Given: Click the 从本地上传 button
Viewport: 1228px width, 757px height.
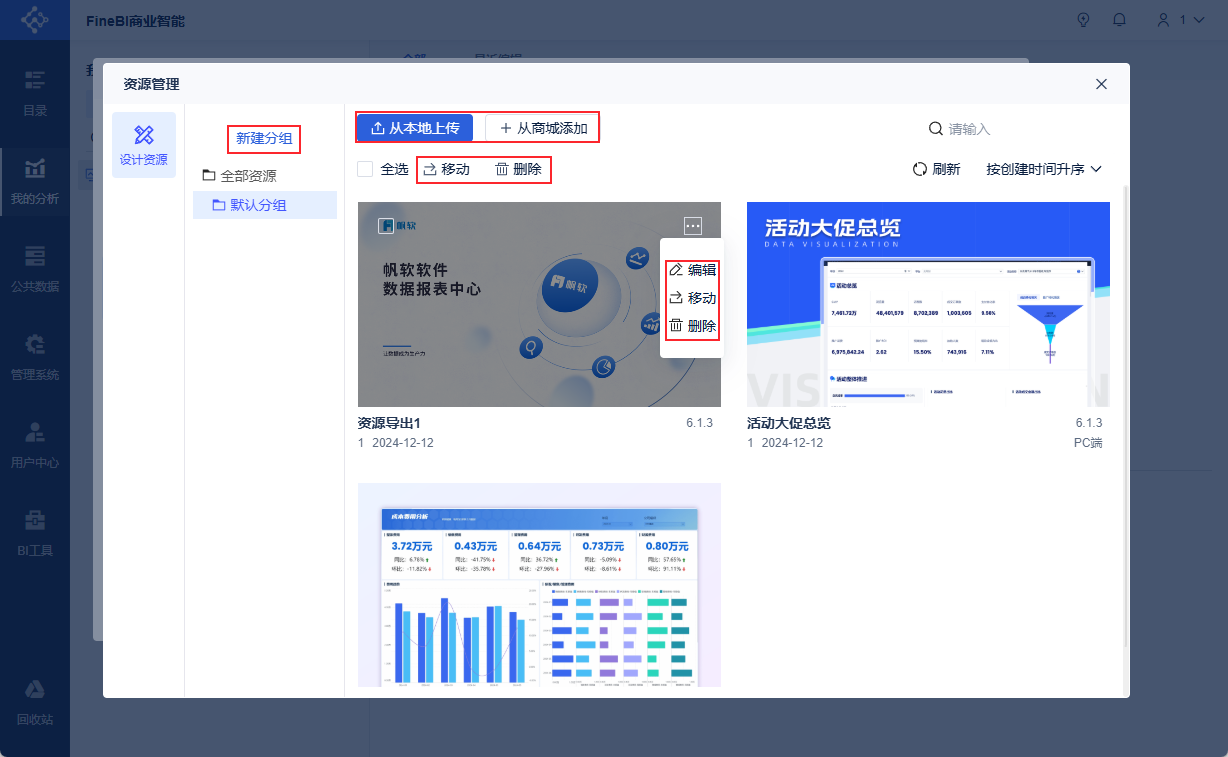Looking at the screenshot, I should pos(415,128).
